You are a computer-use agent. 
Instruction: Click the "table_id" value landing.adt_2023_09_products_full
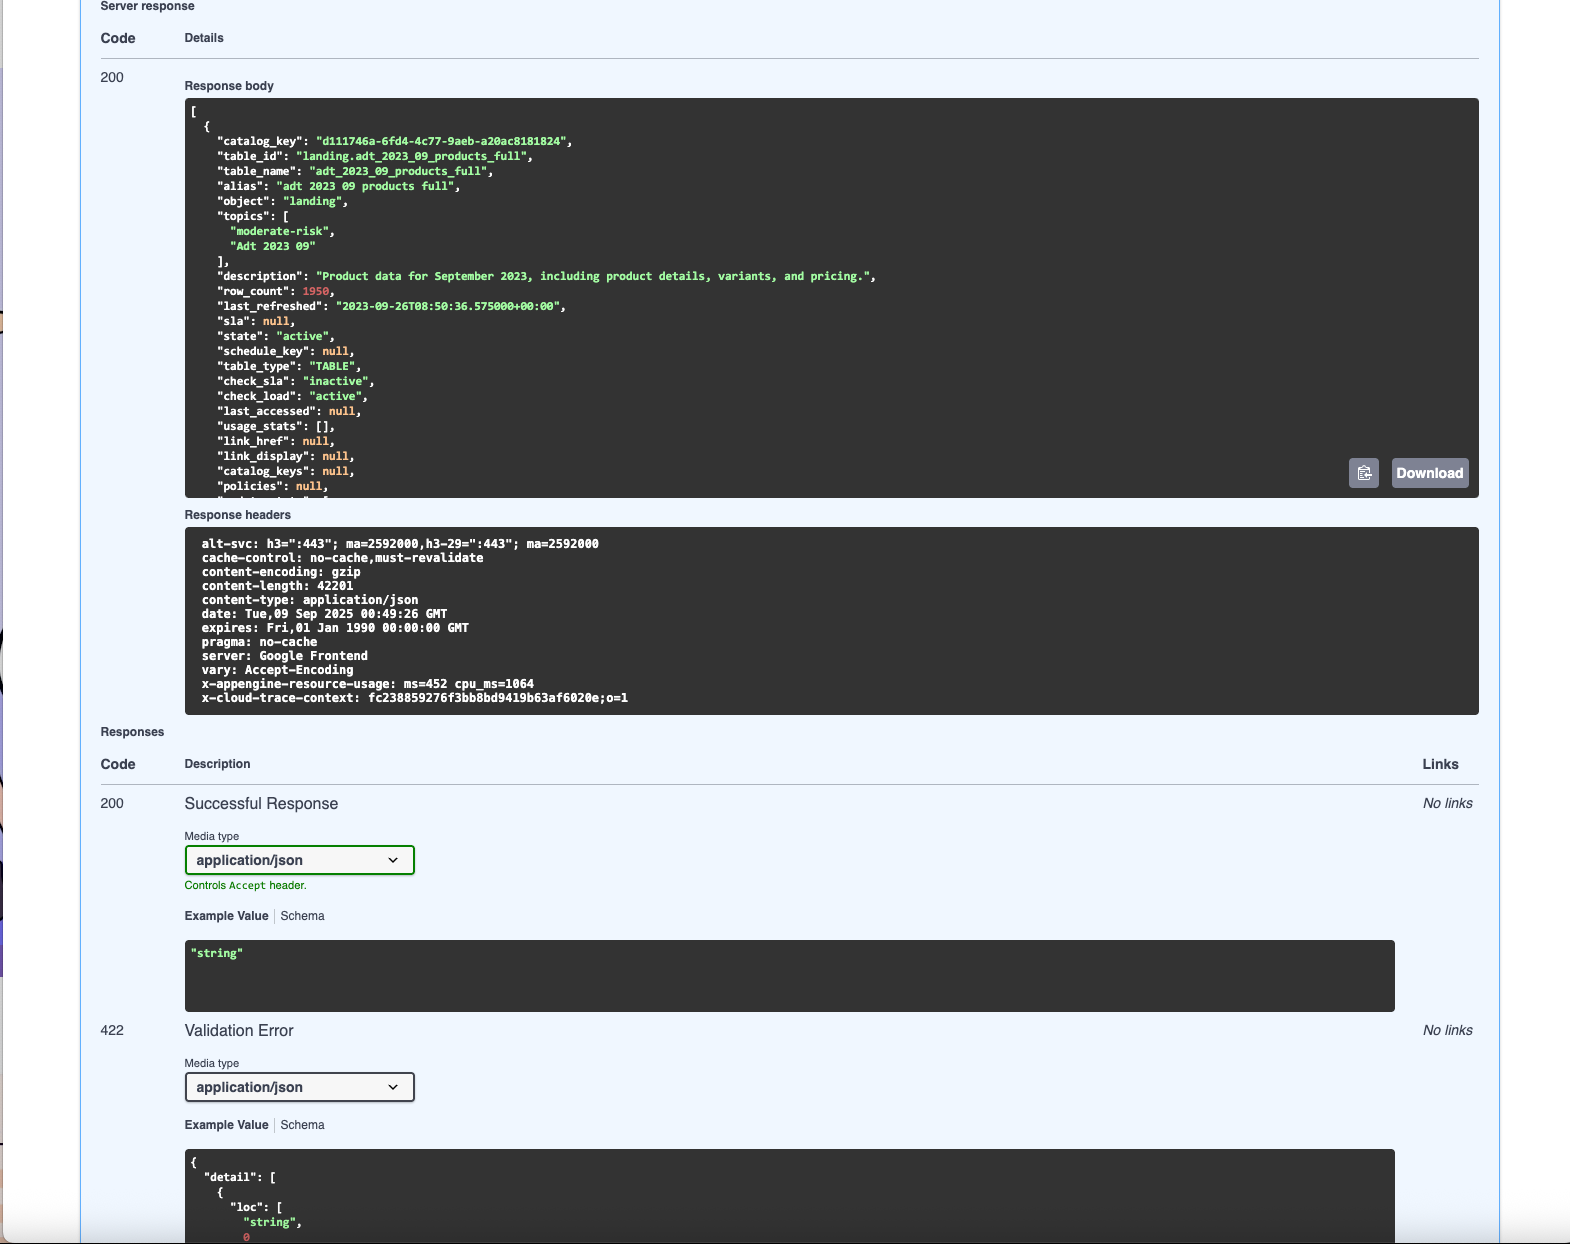pyautogui.click(x=411, y=156)
